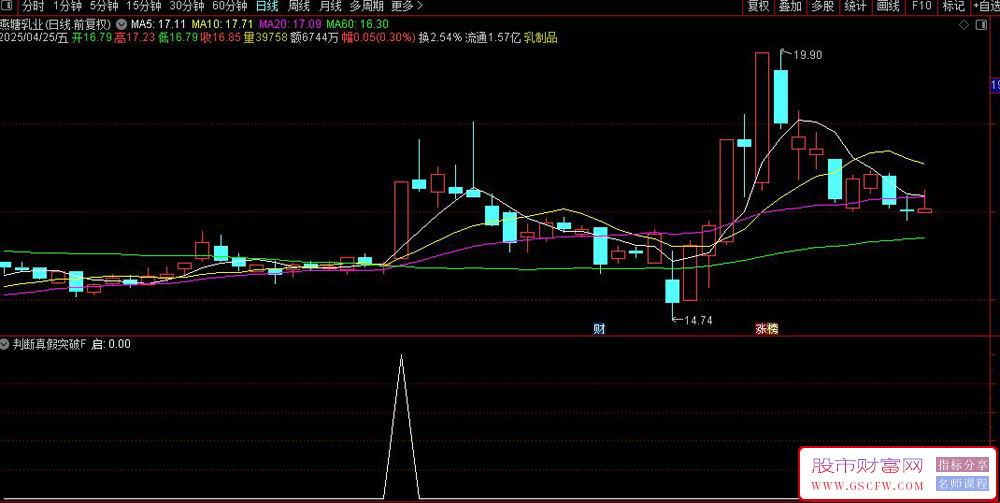1000x503 pixels.
Task: Click the 乳制品 sector link
Action: [x=541, y=38]
